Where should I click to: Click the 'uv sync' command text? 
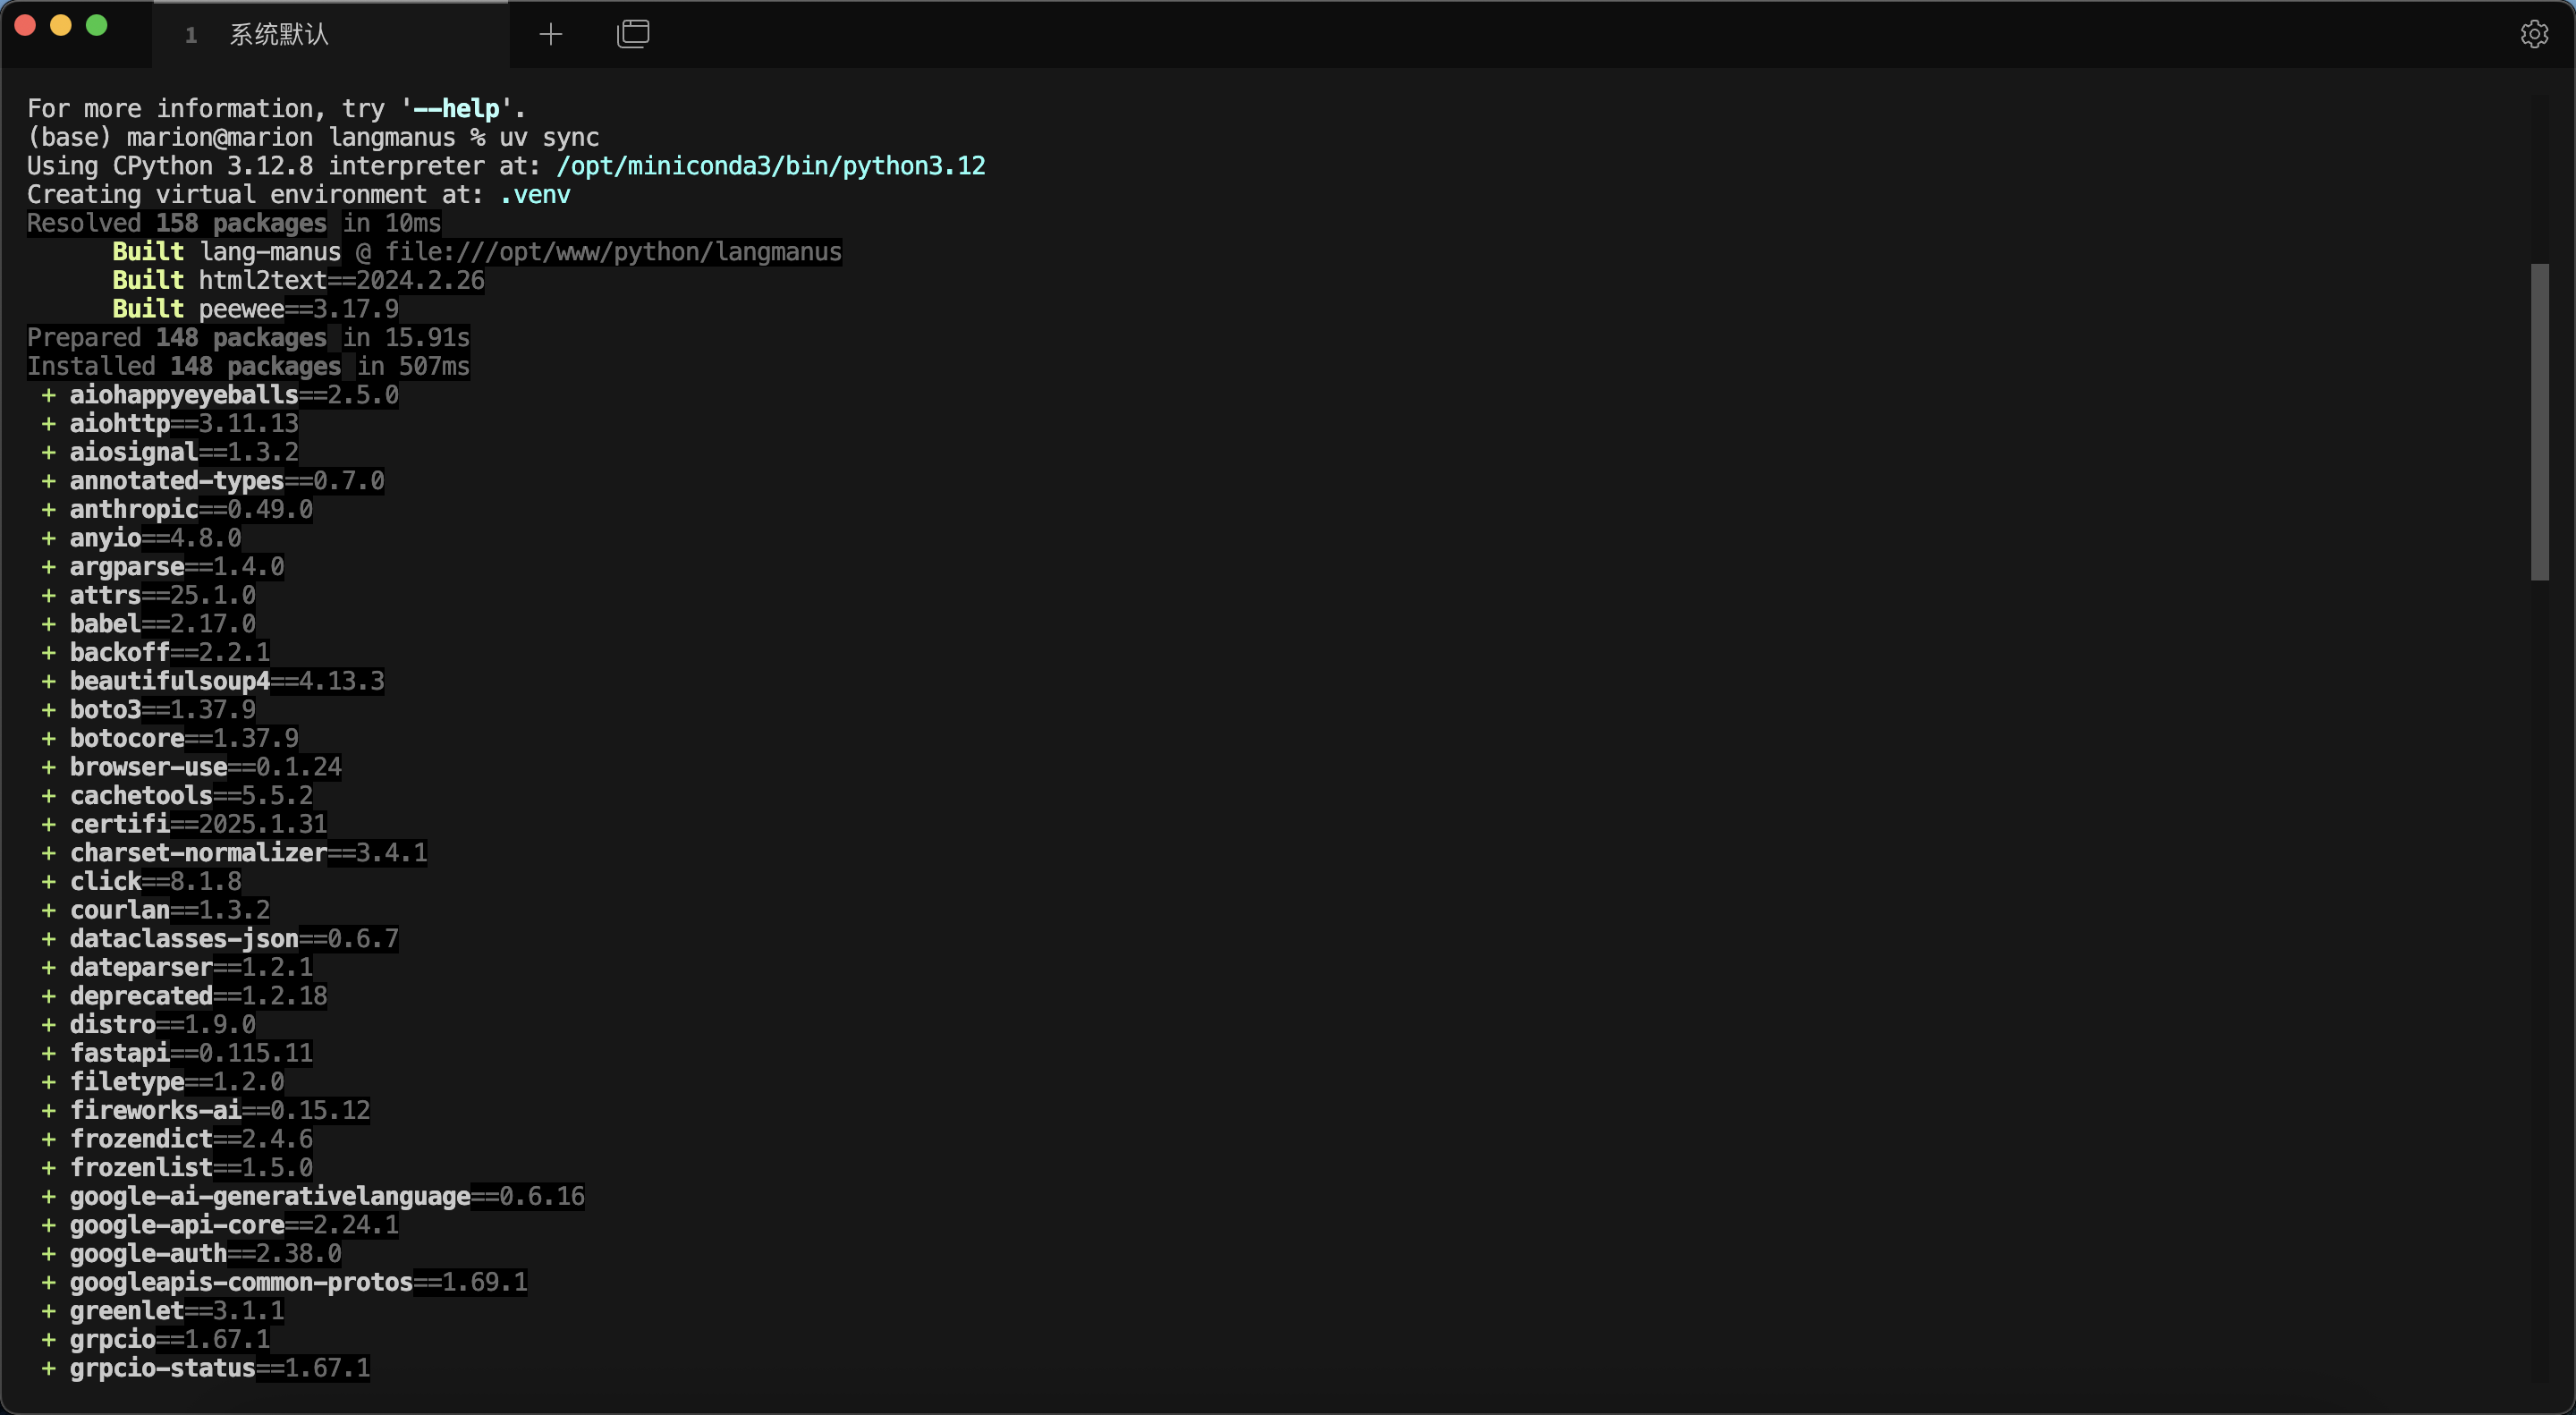(x=549, y=138)
